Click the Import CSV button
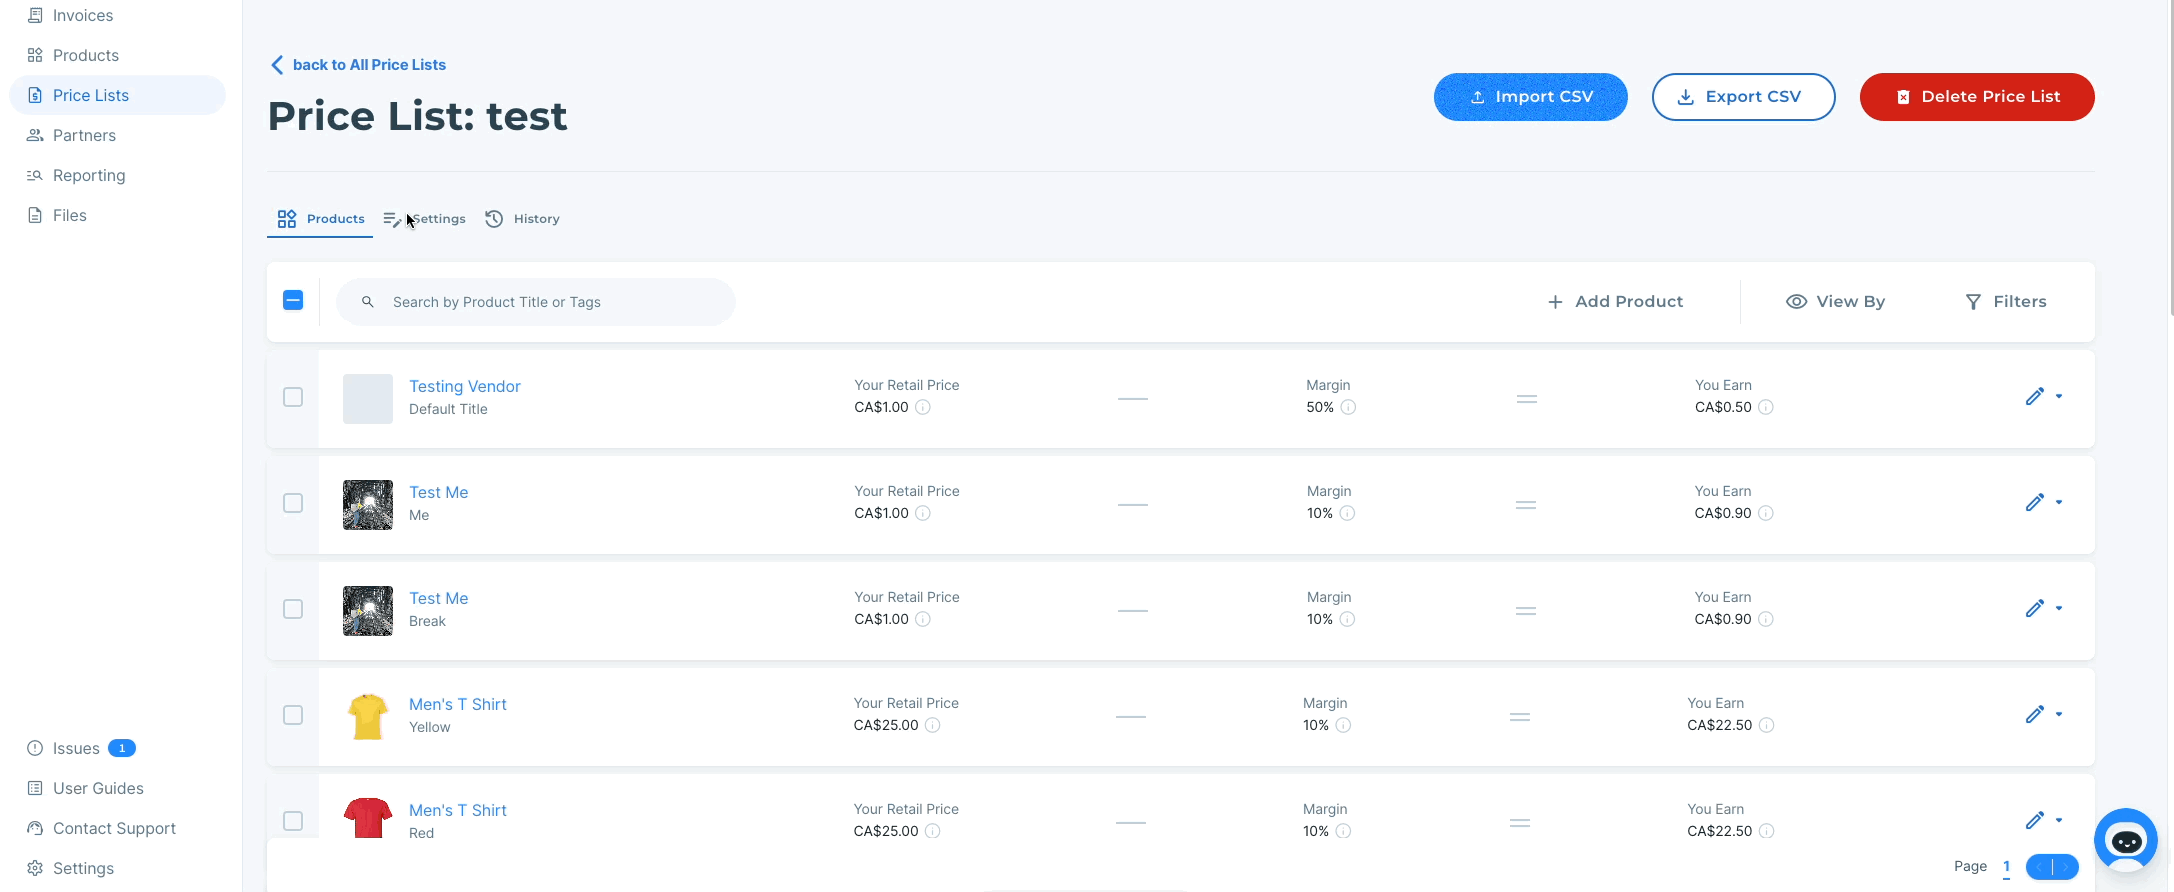 (1530, 97)
